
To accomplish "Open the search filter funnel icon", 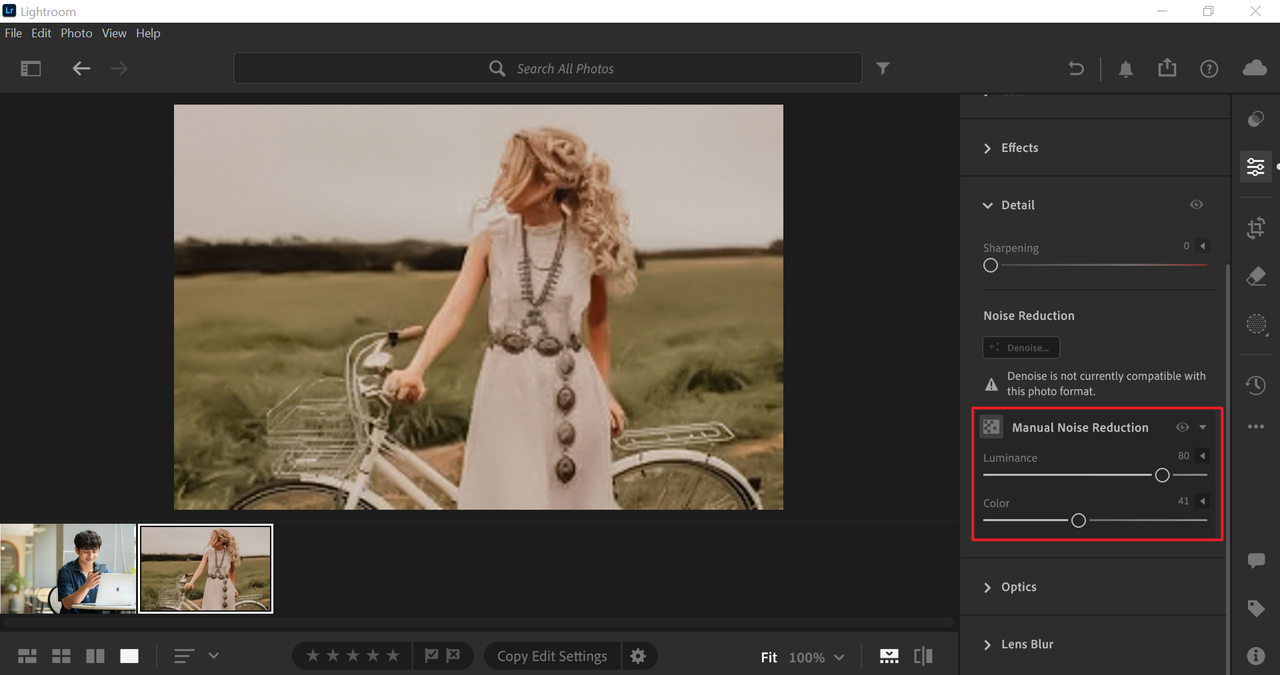I will point(883,68).
